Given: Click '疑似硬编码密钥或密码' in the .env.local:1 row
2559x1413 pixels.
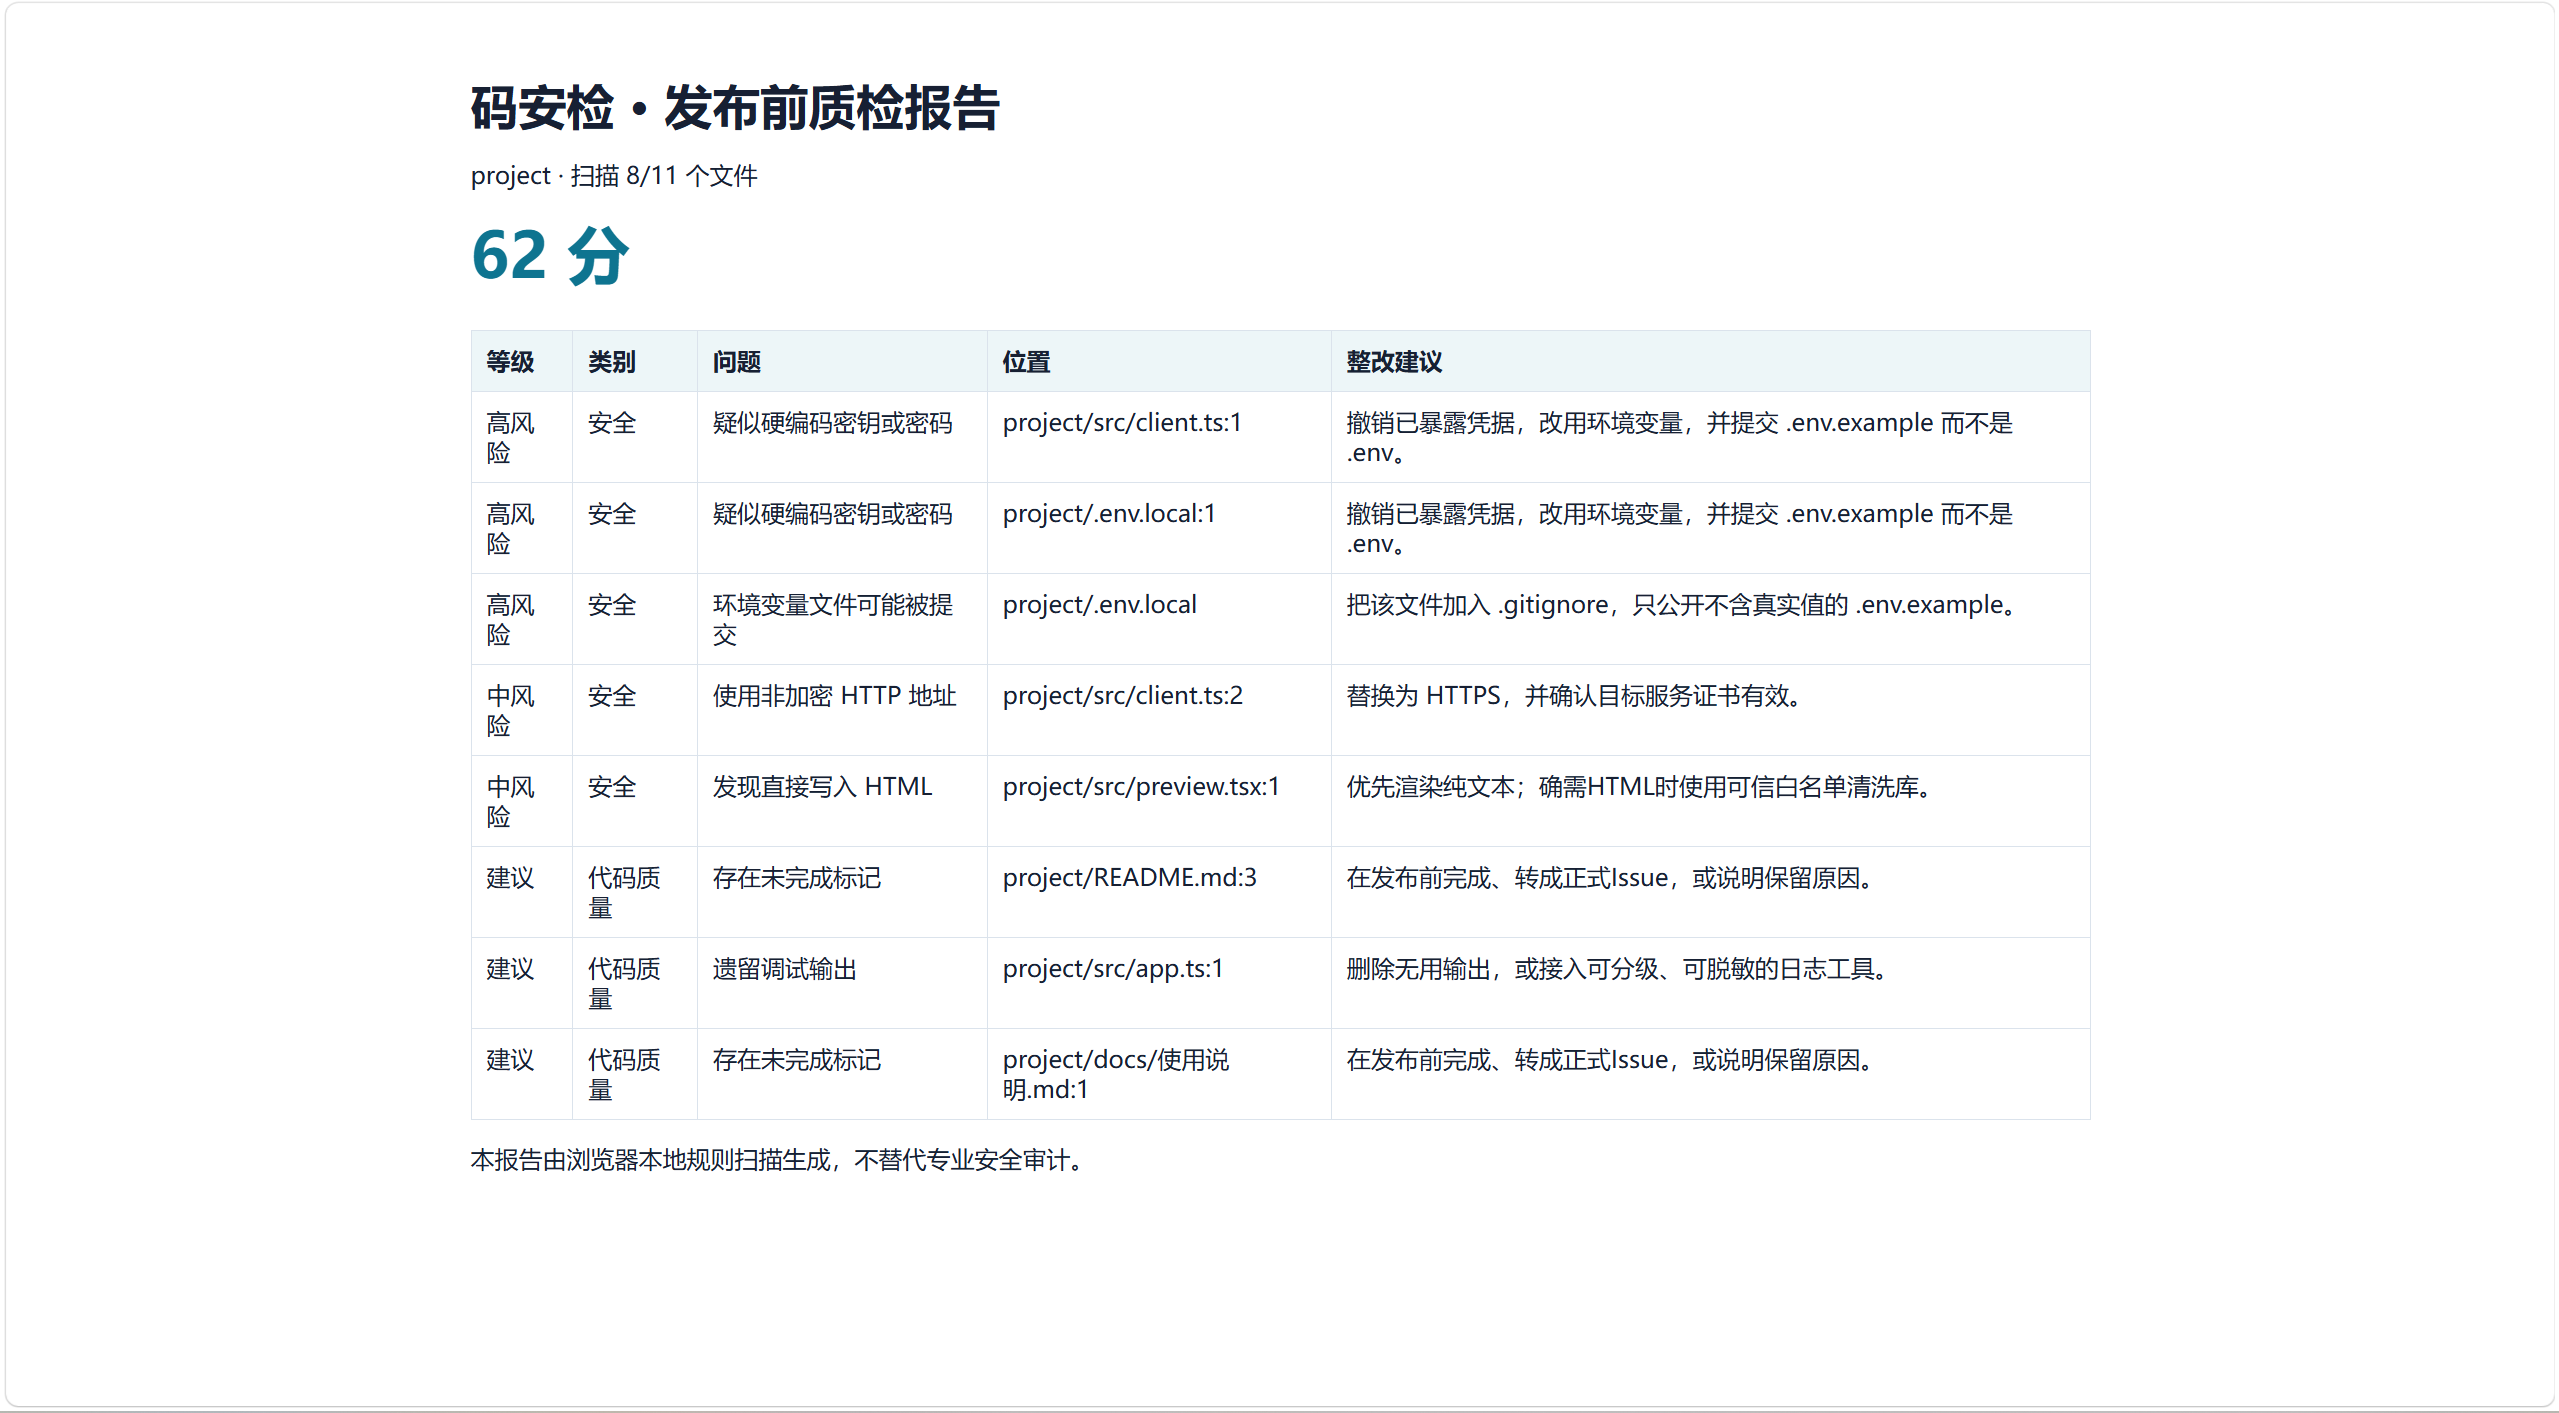Looking at the screenshot, I should point(832,514).
